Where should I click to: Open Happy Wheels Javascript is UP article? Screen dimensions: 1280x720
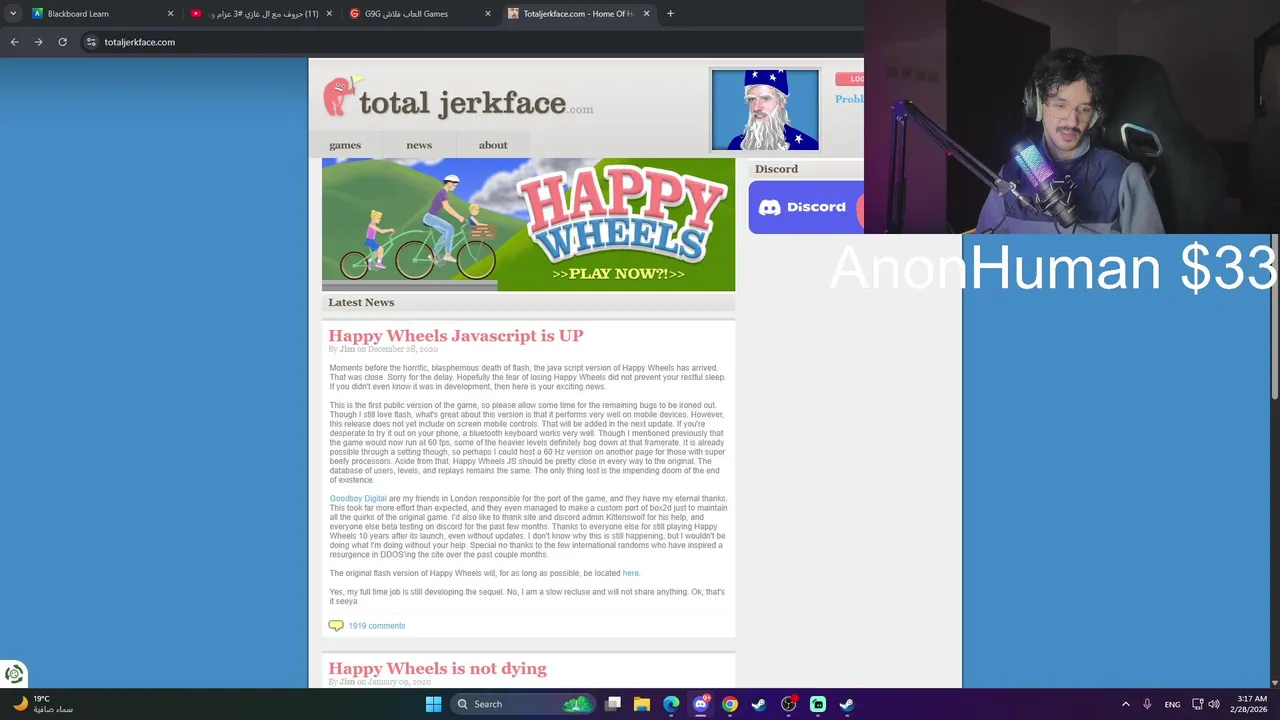click(x=456, y=336)
